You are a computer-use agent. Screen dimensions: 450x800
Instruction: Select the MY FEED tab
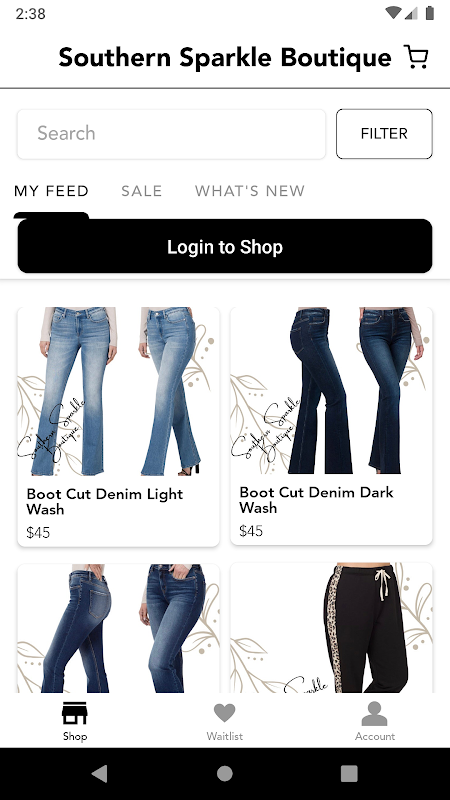51,191
